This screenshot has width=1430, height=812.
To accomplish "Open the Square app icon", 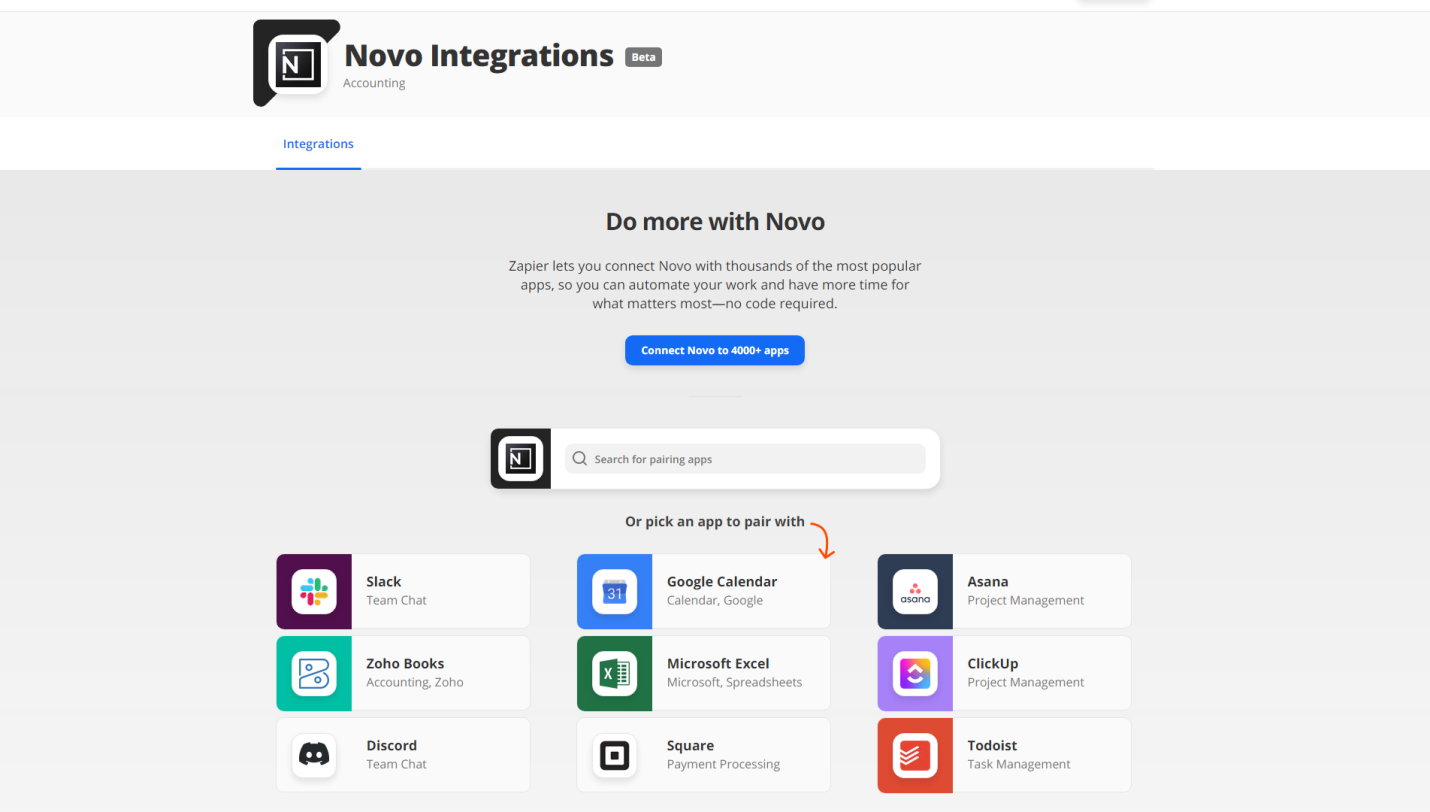I will tap(614, 755).
